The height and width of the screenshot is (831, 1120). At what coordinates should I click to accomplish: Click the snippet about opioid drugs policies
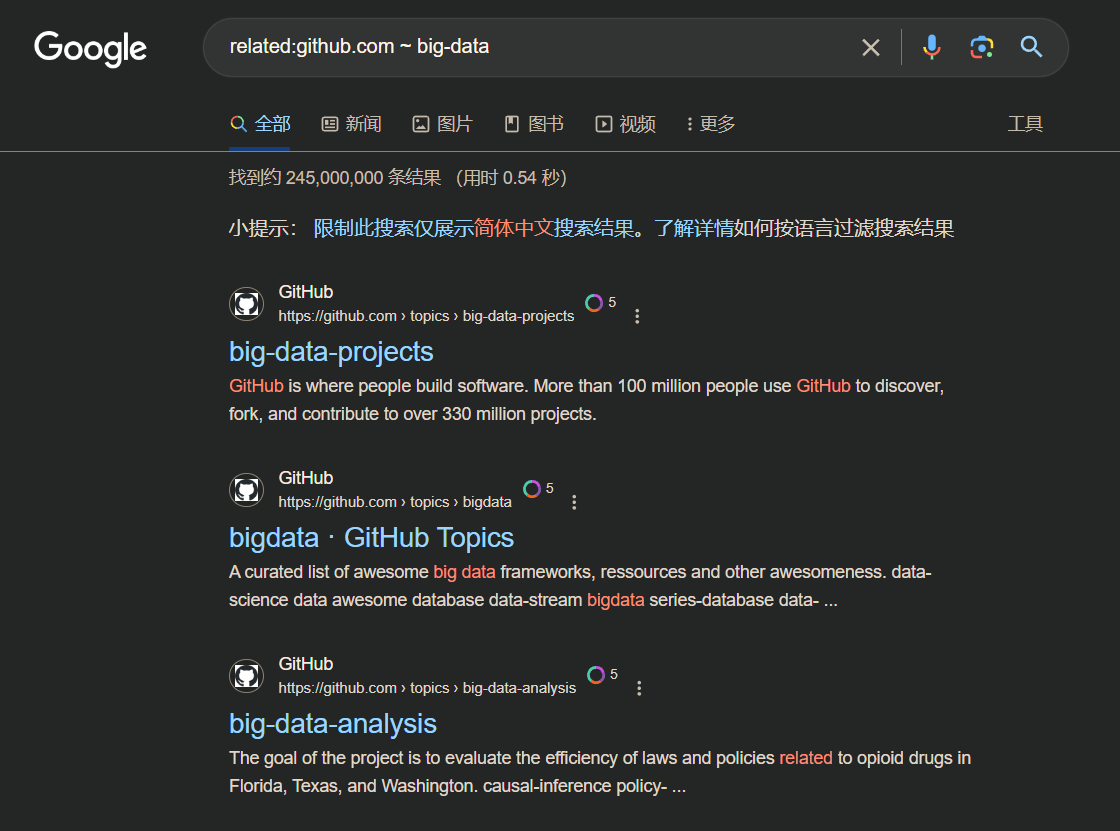tap(600, 772)
